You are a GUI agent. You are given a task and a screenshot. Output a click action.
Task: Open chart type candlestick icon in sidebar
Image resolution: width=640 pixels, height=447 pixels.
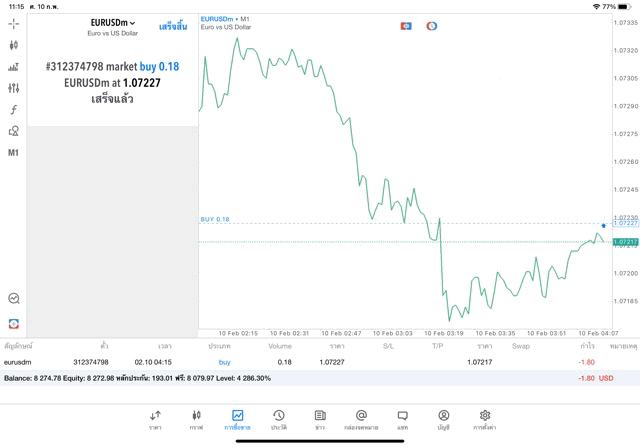coord(13,45)
